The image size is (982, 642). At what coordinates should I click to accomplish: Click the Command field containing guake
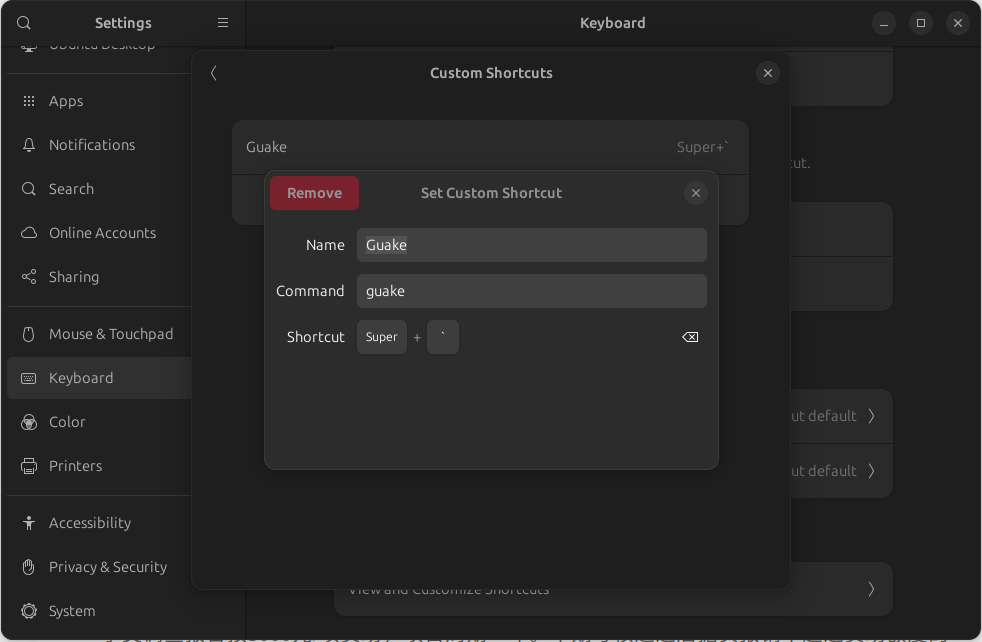pos(531,291)
